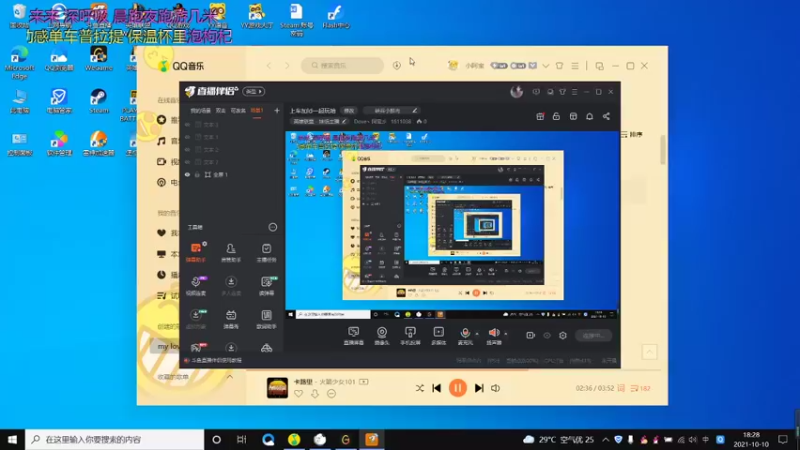Open the 歌词助手 tool icon

(266, 318)
